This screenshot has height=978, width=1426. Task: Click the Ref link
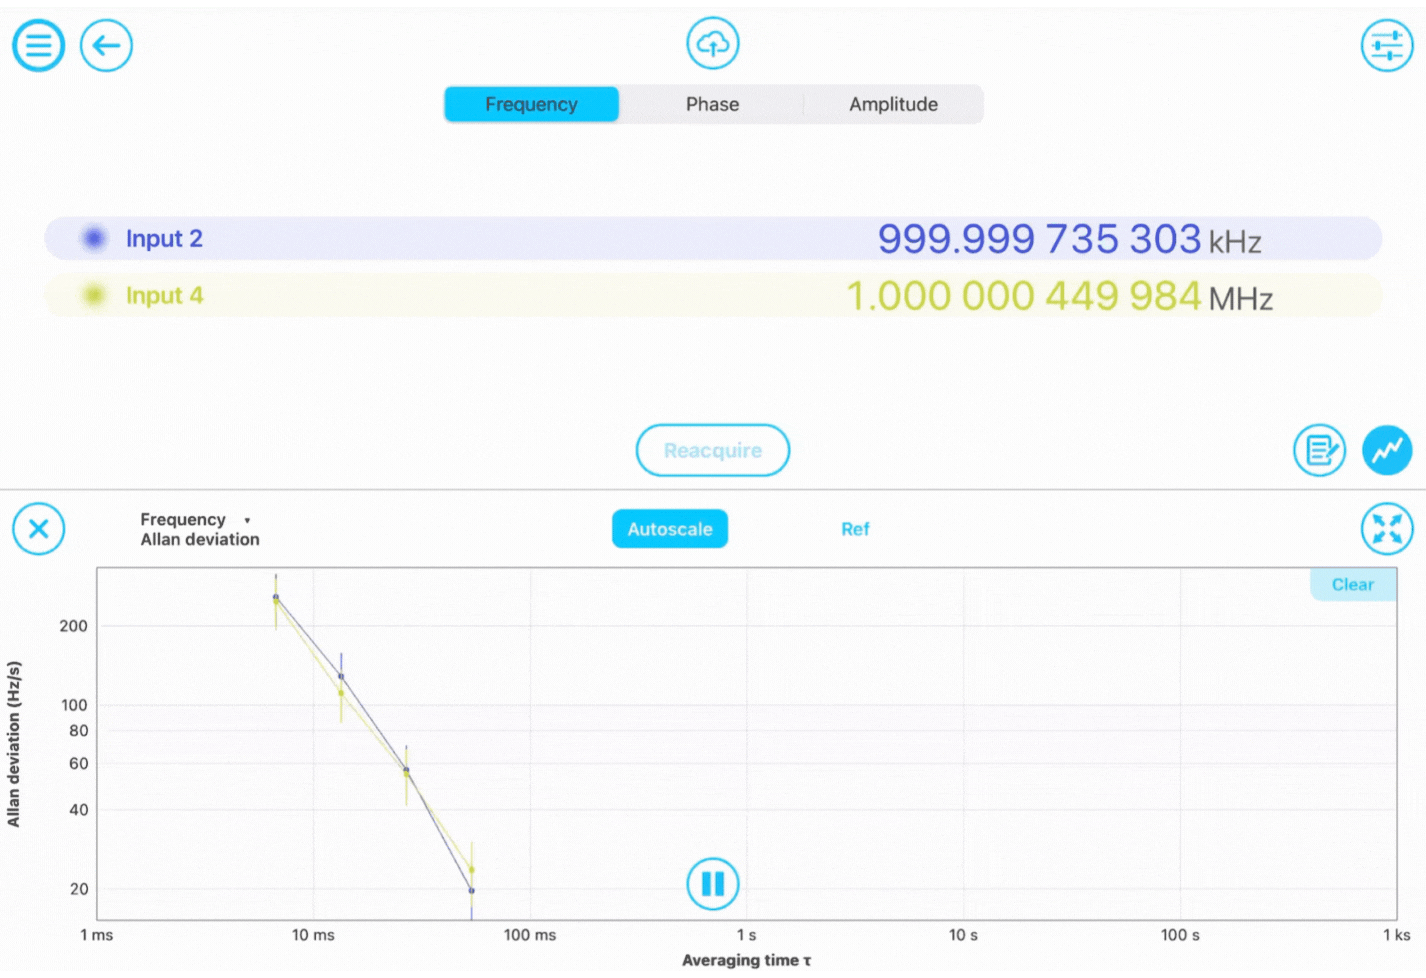point(855,529)
